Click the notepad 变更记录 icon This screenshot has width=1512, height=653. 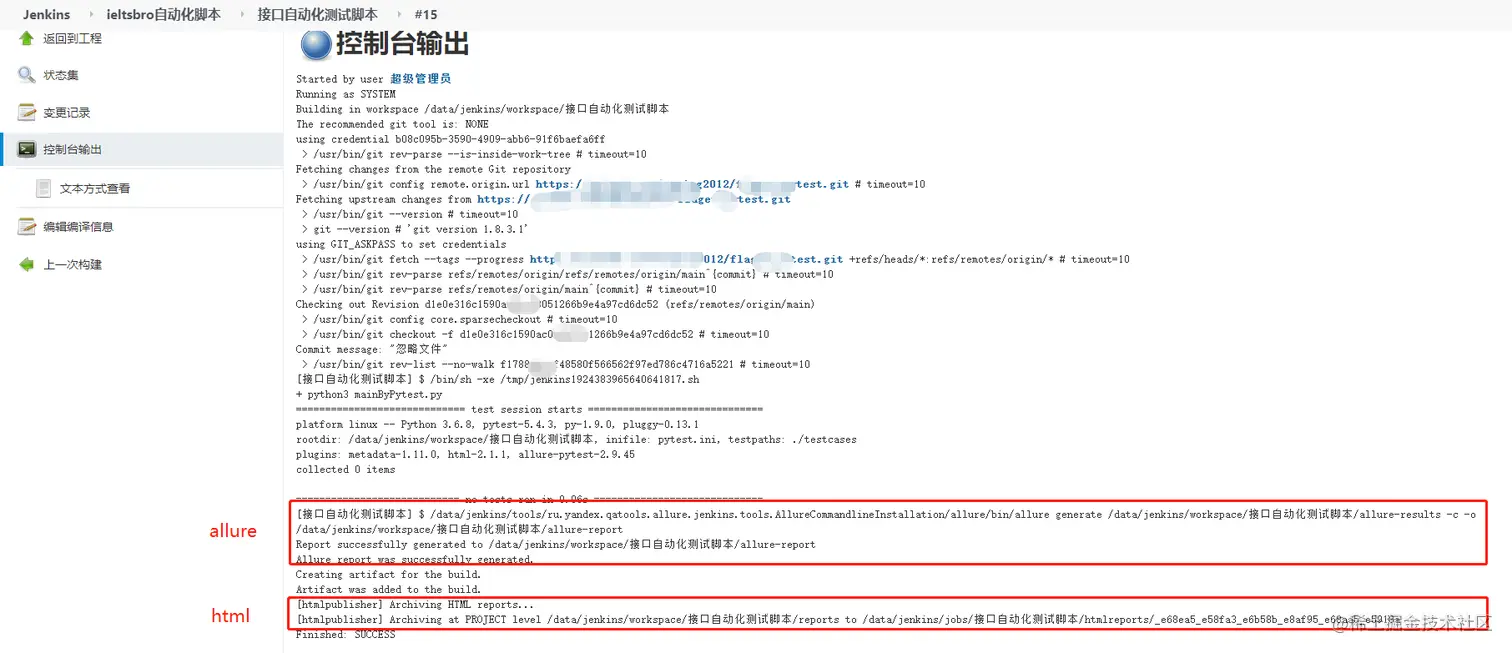point(27,112)
